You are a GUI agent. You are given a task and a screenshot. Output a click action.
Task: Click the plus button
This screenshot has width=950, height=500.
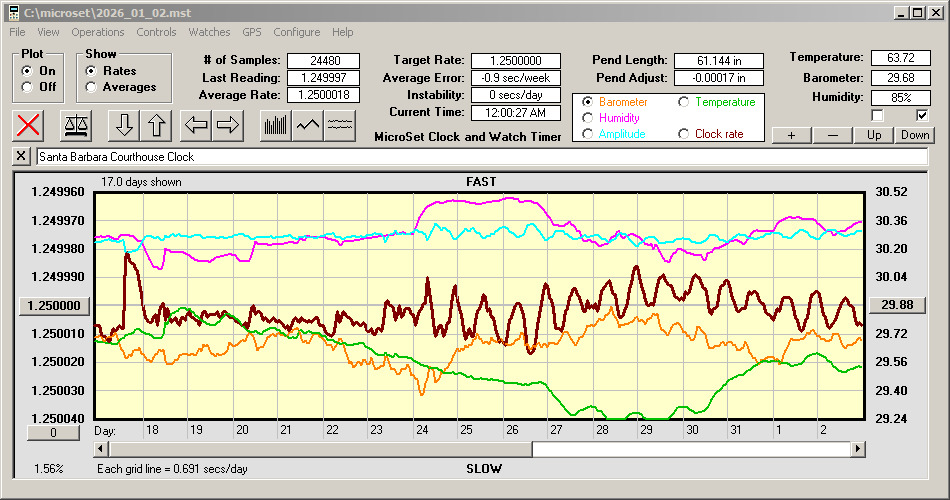point(791,135)
